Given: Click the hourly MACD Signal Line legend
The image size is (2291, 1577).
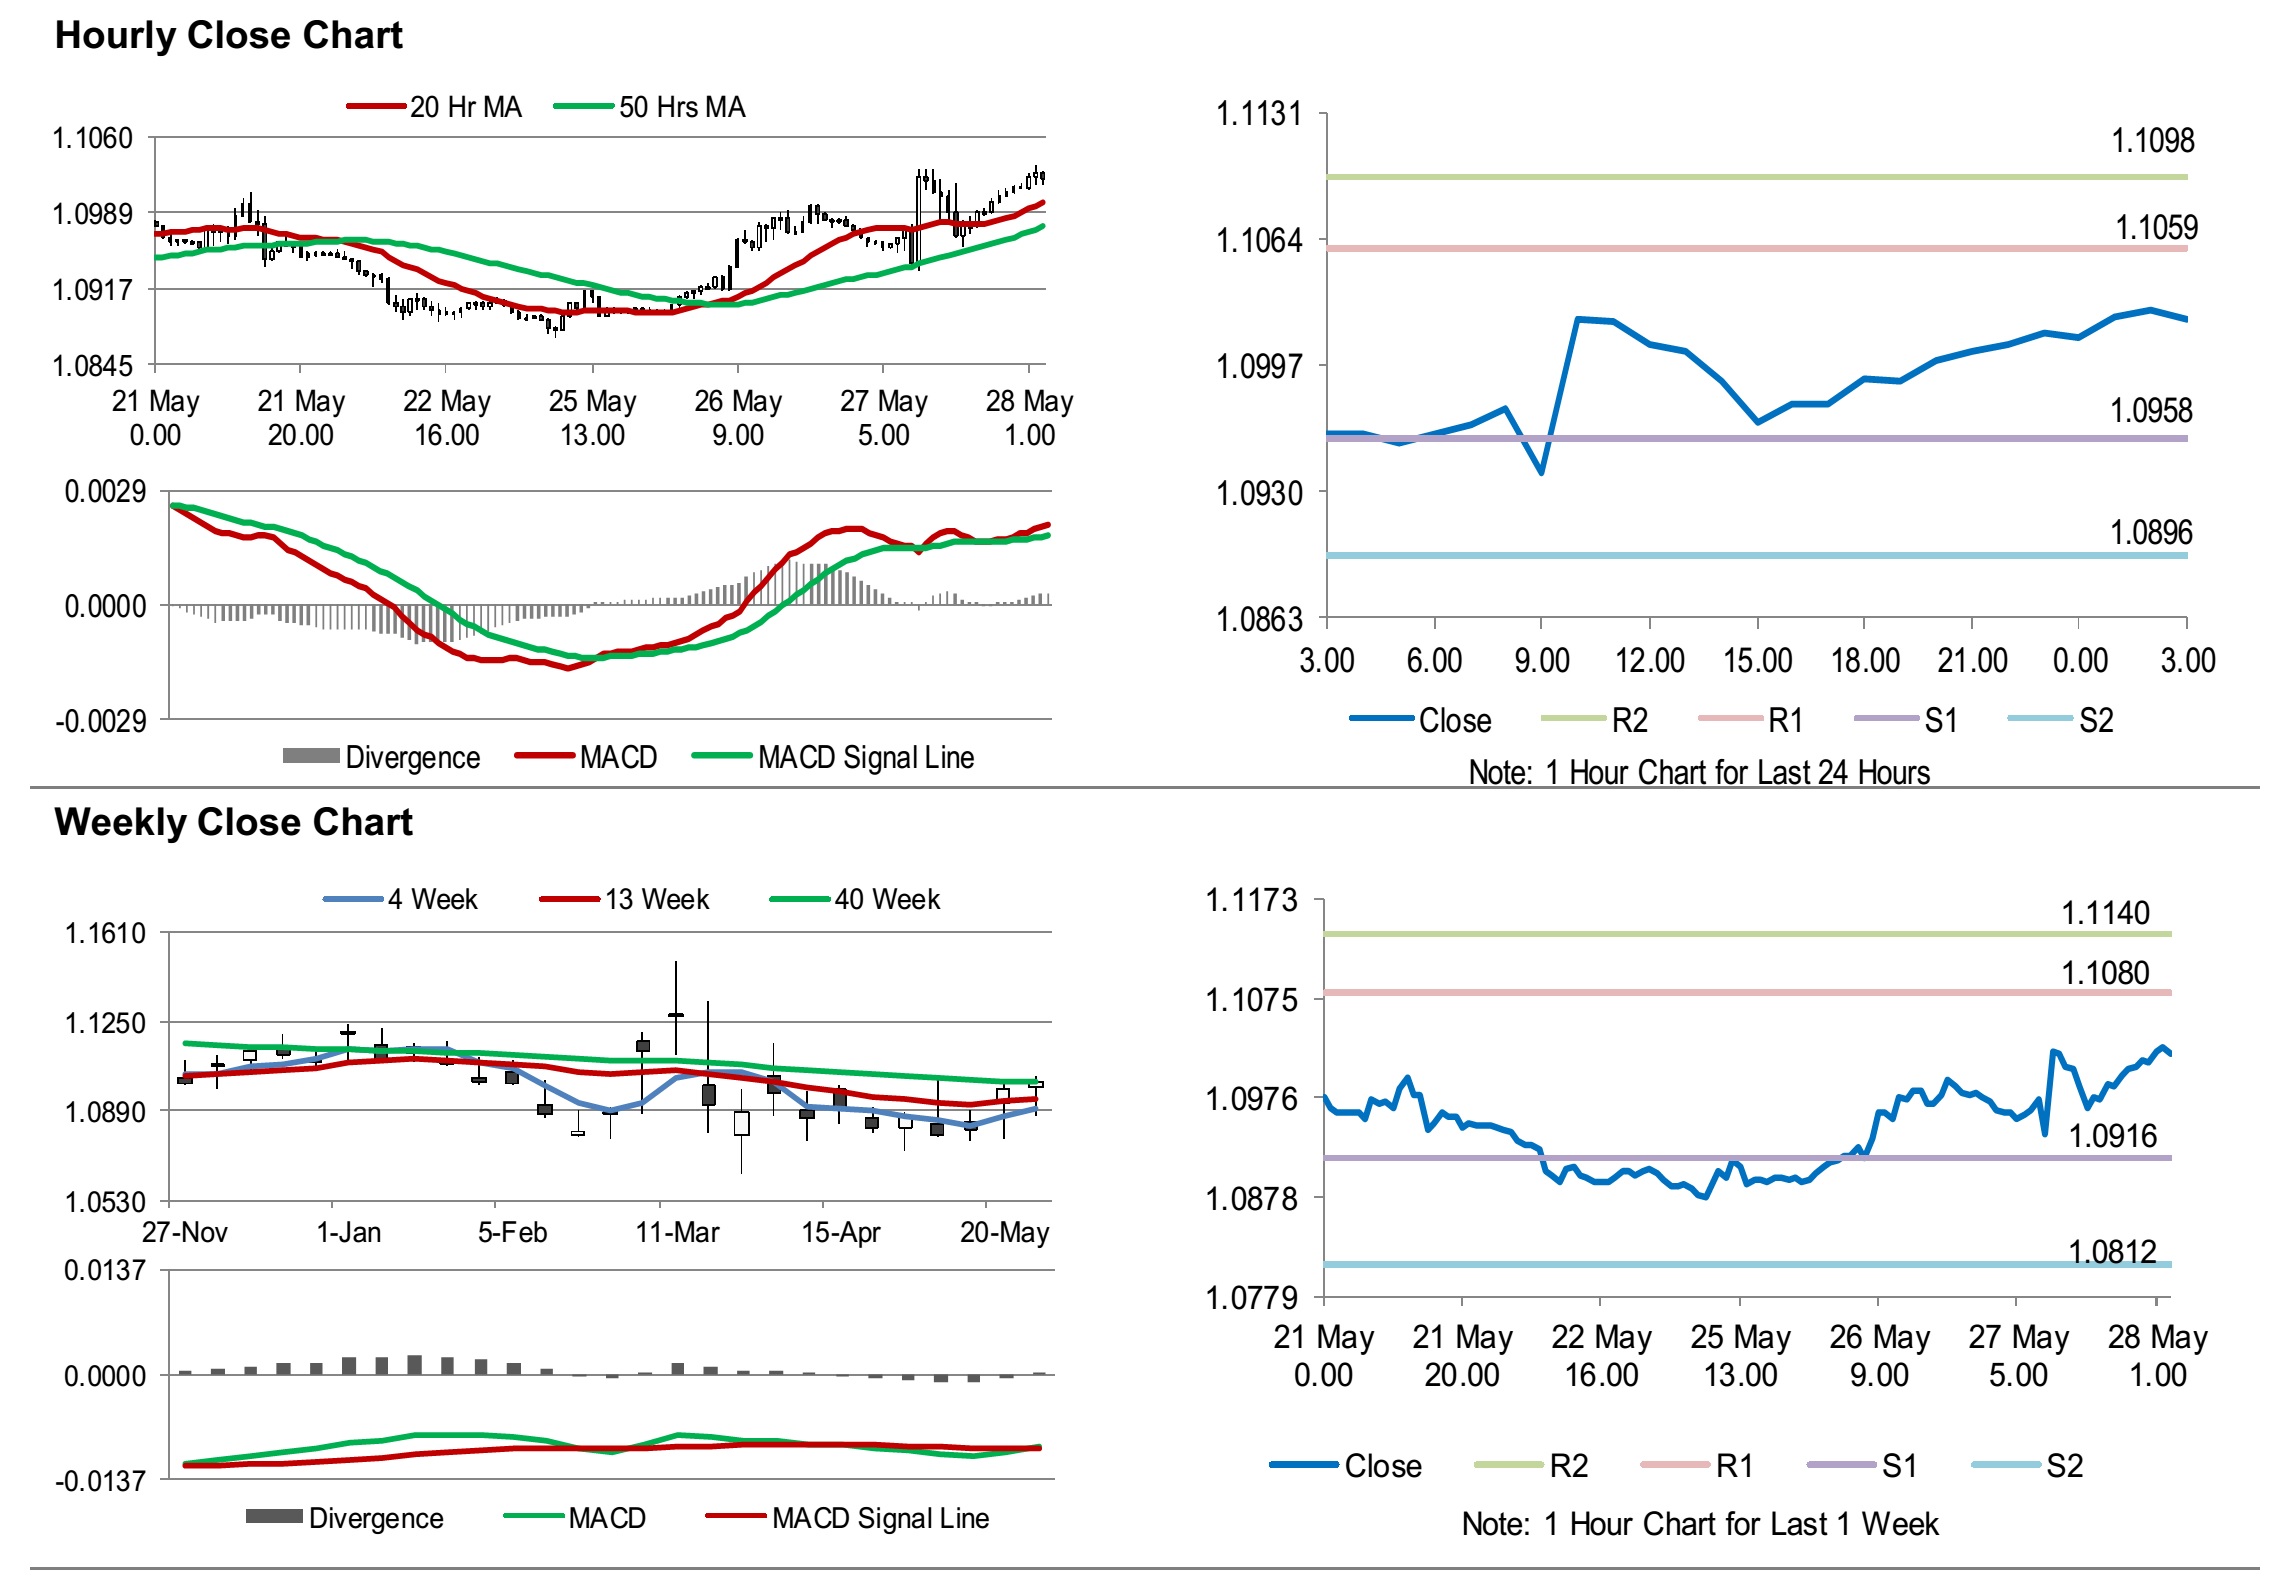Looking at the screenshot, I should [x=864, y=757].
